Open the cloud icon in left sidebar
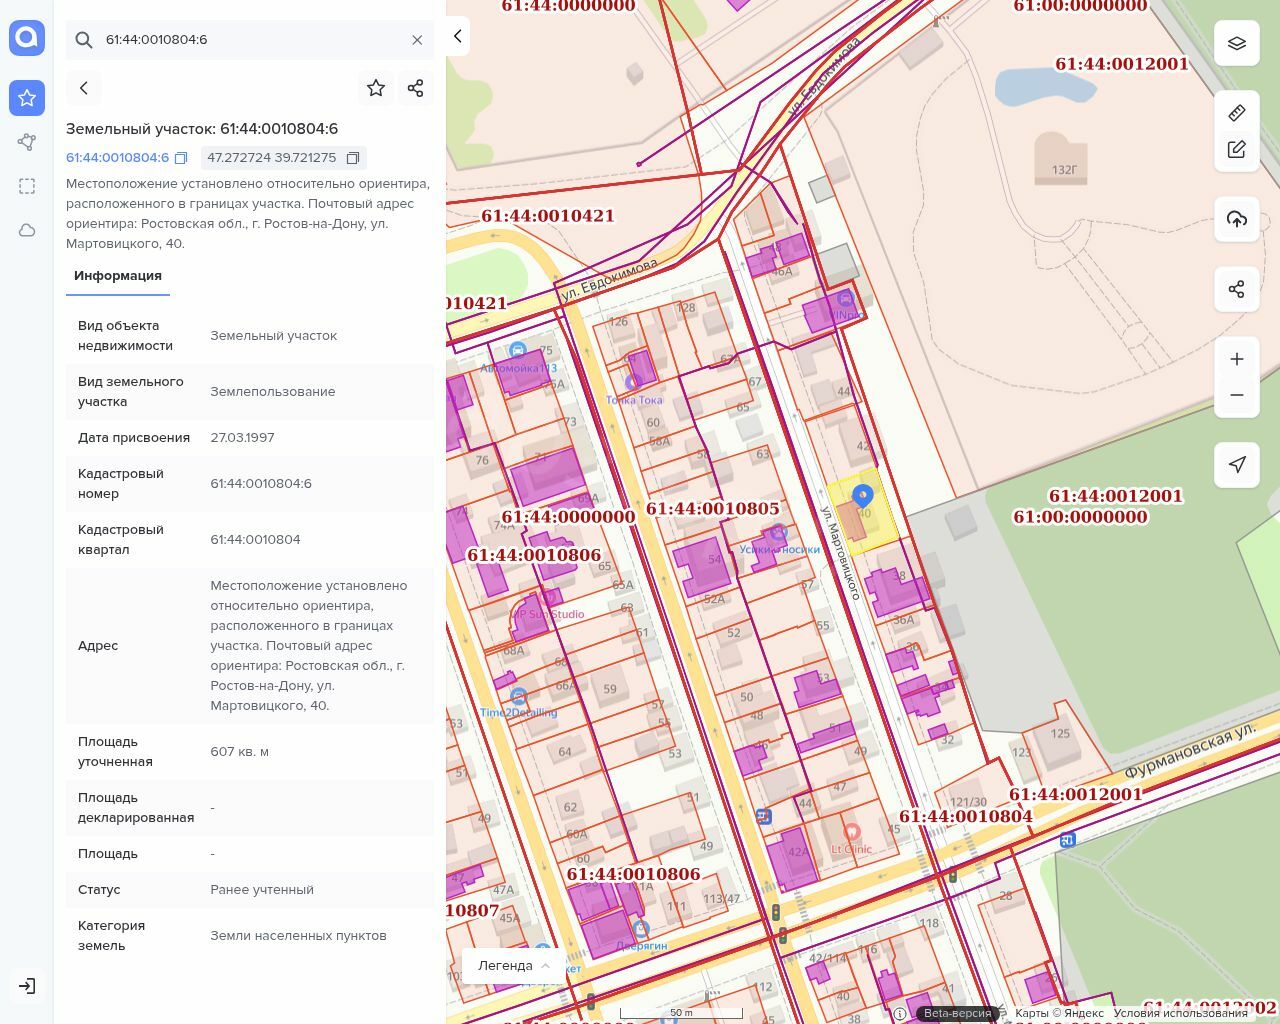 [x=27, y=230]
